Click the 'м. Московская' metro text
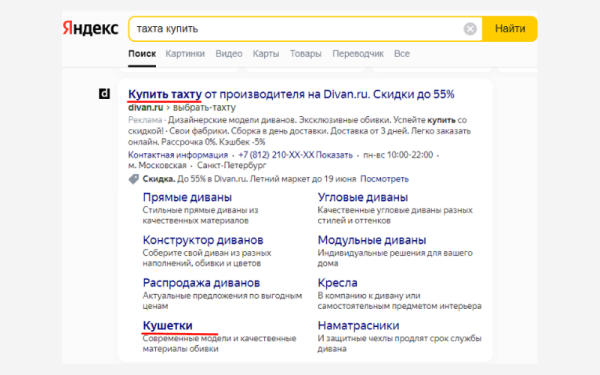This screenshot has height=375, width=600. (x=157, y=166)
